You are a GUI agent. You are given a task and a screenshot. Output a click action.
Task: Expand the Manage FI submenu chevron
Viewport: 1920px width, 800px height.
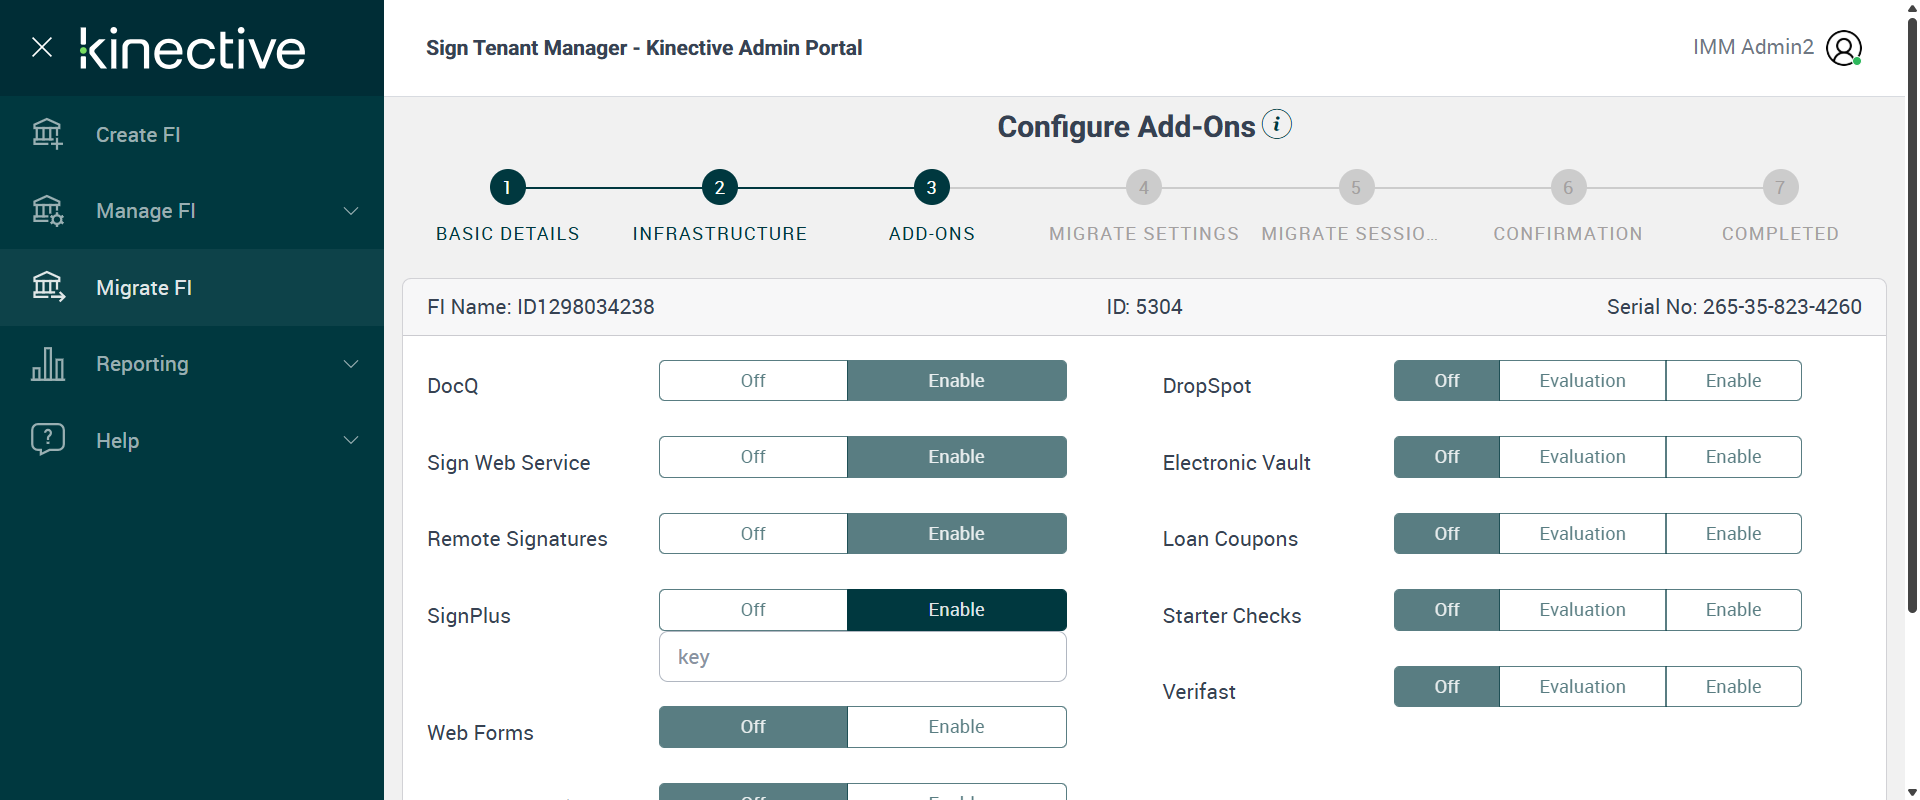[x=351, y=211]
